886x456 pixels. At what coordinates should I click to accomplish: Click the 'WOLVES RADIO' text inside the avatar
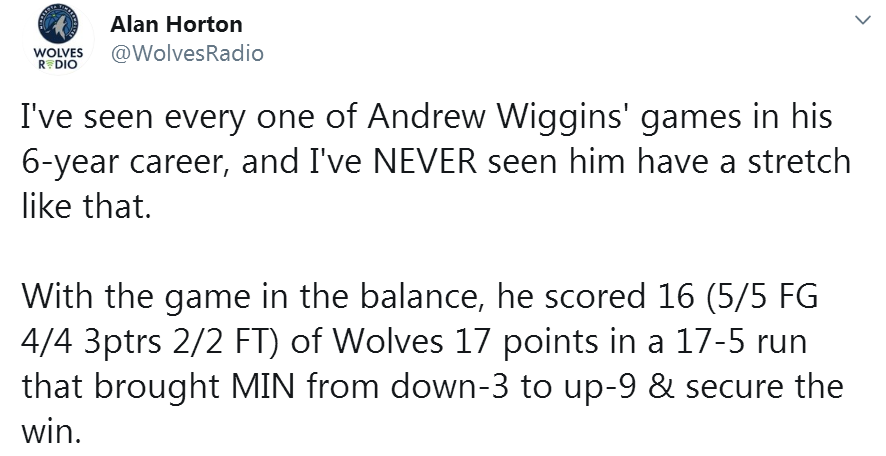pos(58,59)
